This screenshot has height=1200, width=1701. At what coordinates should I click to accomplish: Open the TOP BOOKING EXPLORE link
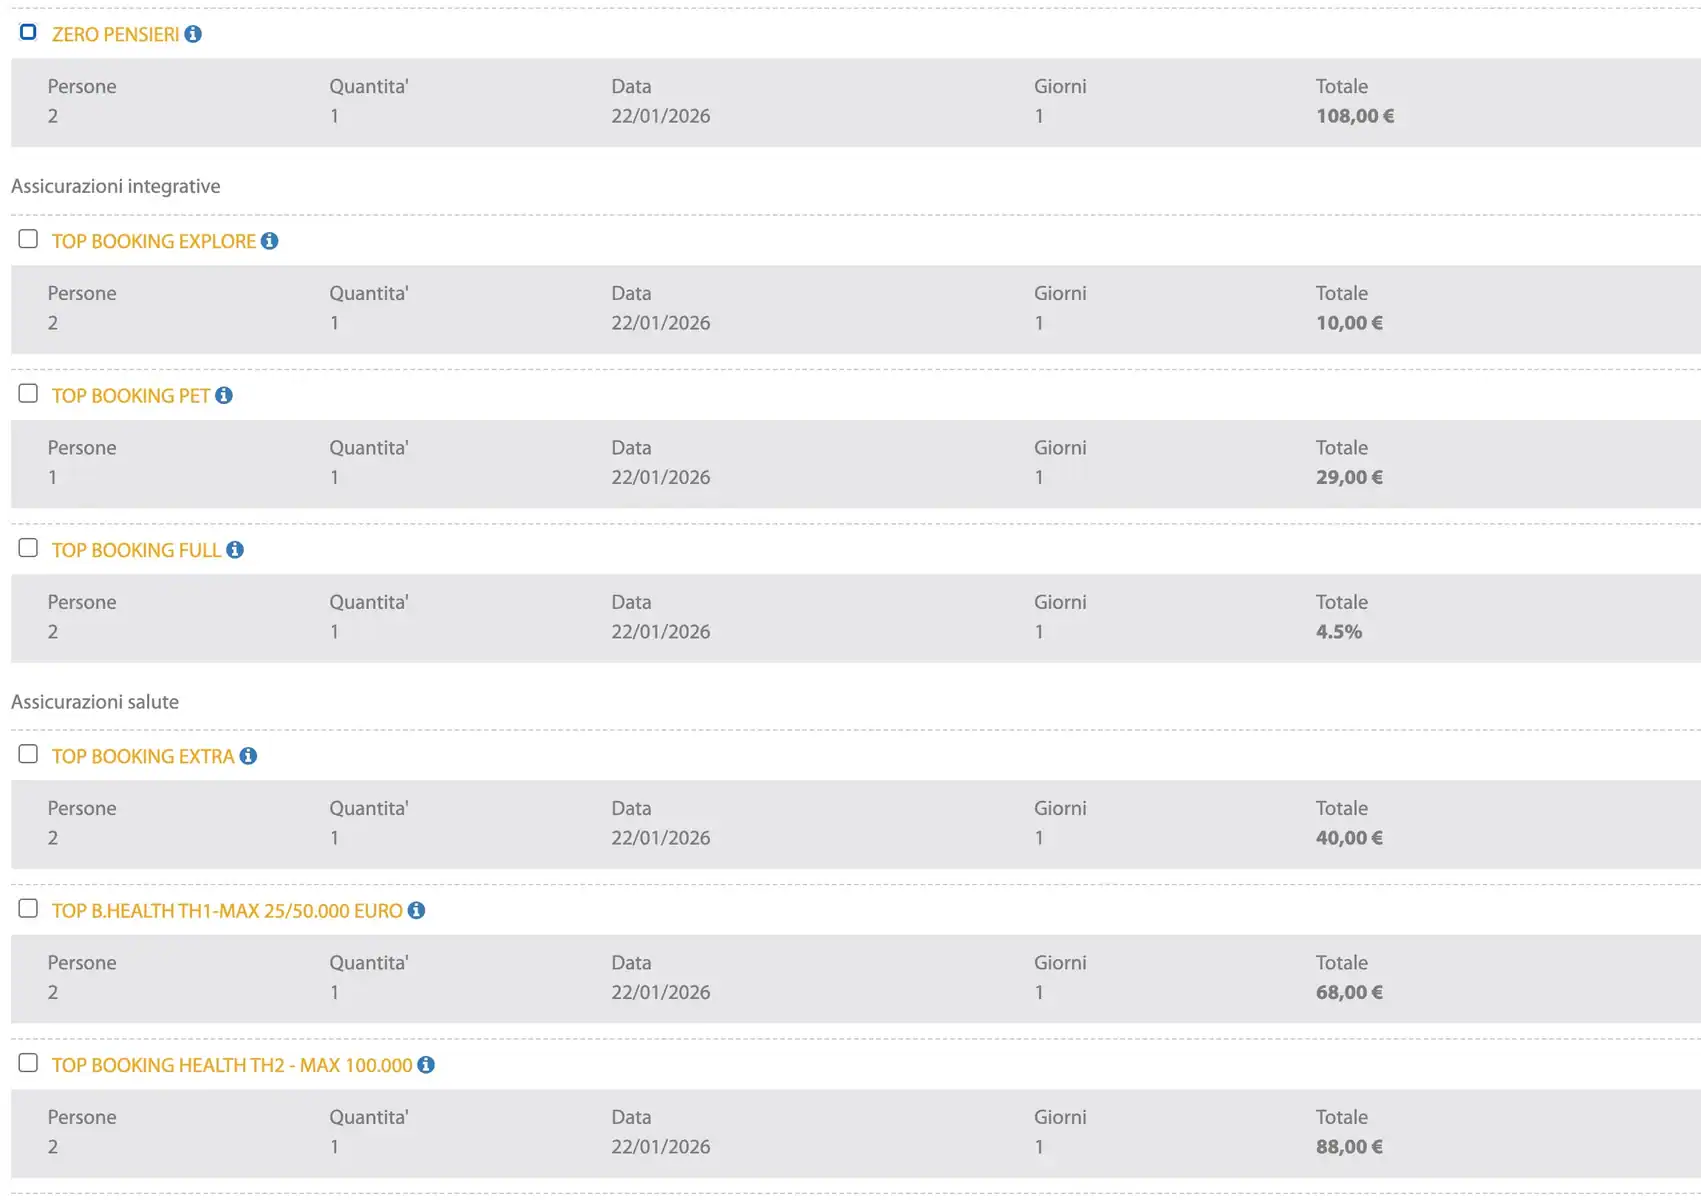click(153, 242)
